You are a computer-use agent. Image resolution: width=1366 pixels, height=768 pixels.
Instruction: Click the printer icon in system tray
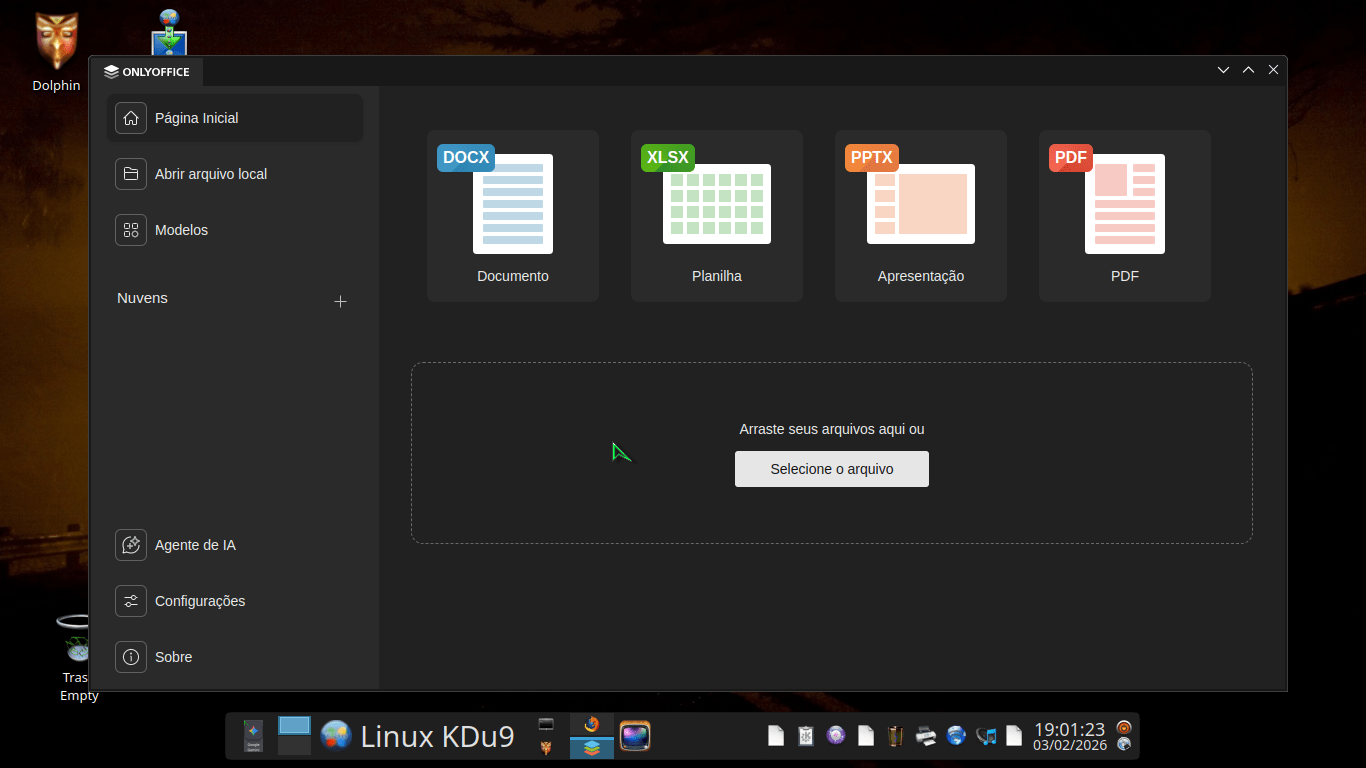click(x=926, y=736)
